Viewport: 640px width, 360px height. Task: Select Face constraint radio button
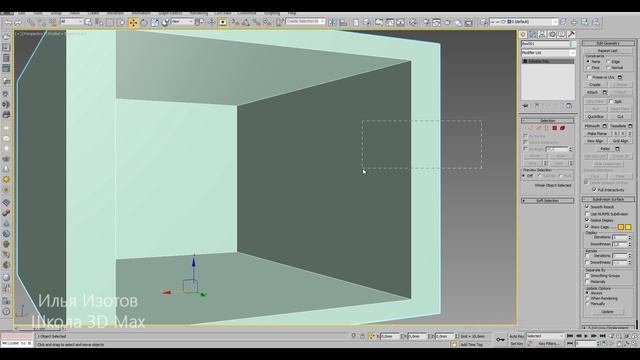coord(588,67)
